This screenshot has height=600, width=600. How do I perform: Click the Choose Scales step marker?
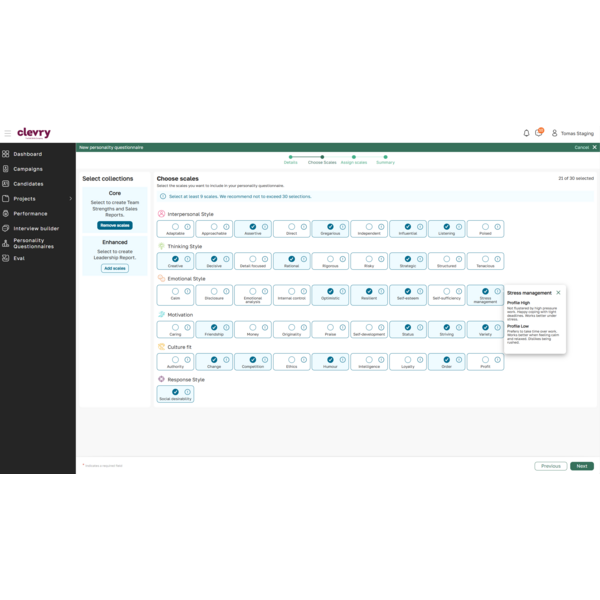[x=322, y=157]
